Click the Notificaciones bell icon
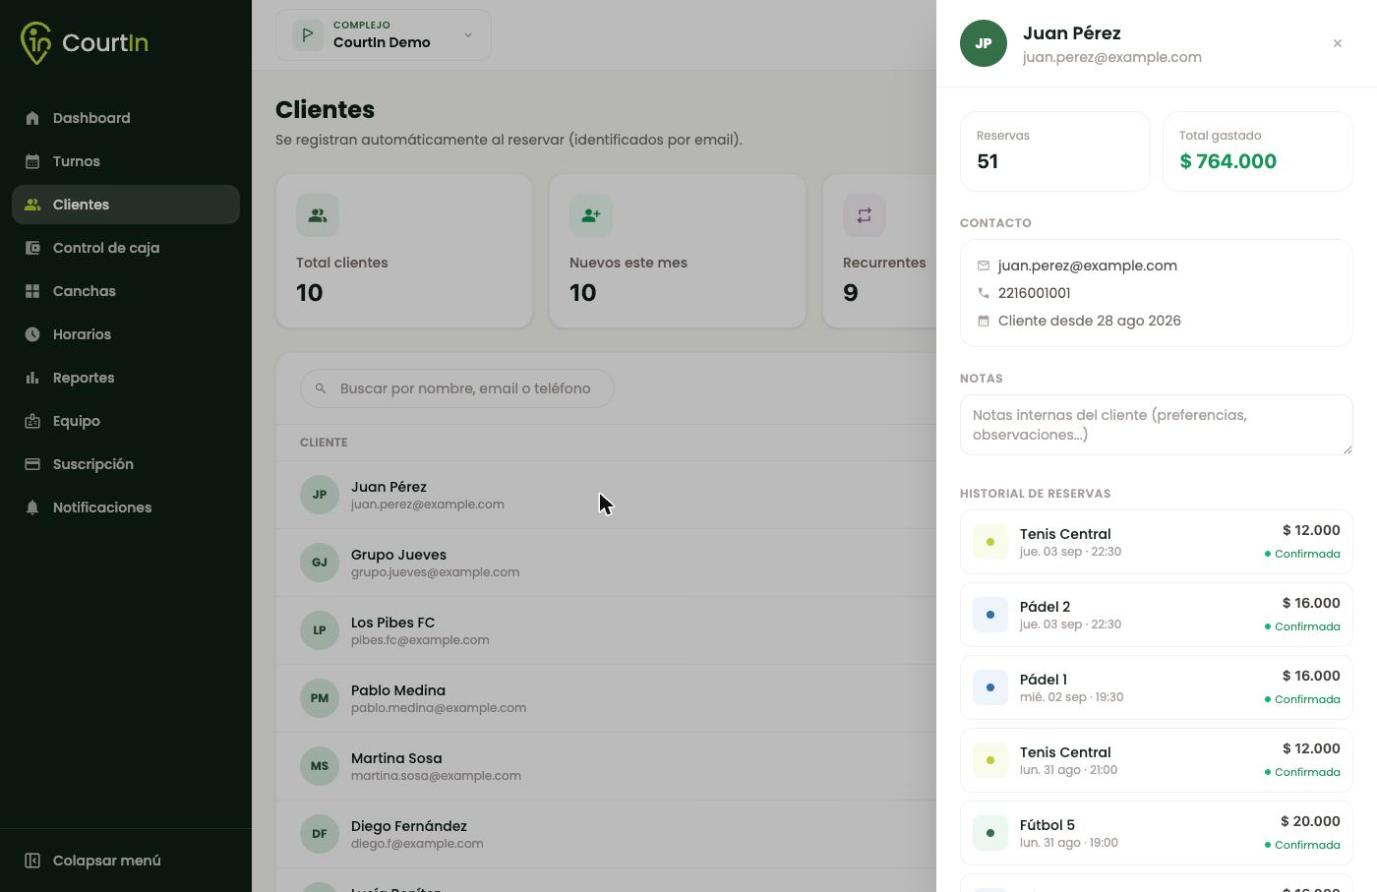Screen dimensions: 1377x892 [32, 508]
